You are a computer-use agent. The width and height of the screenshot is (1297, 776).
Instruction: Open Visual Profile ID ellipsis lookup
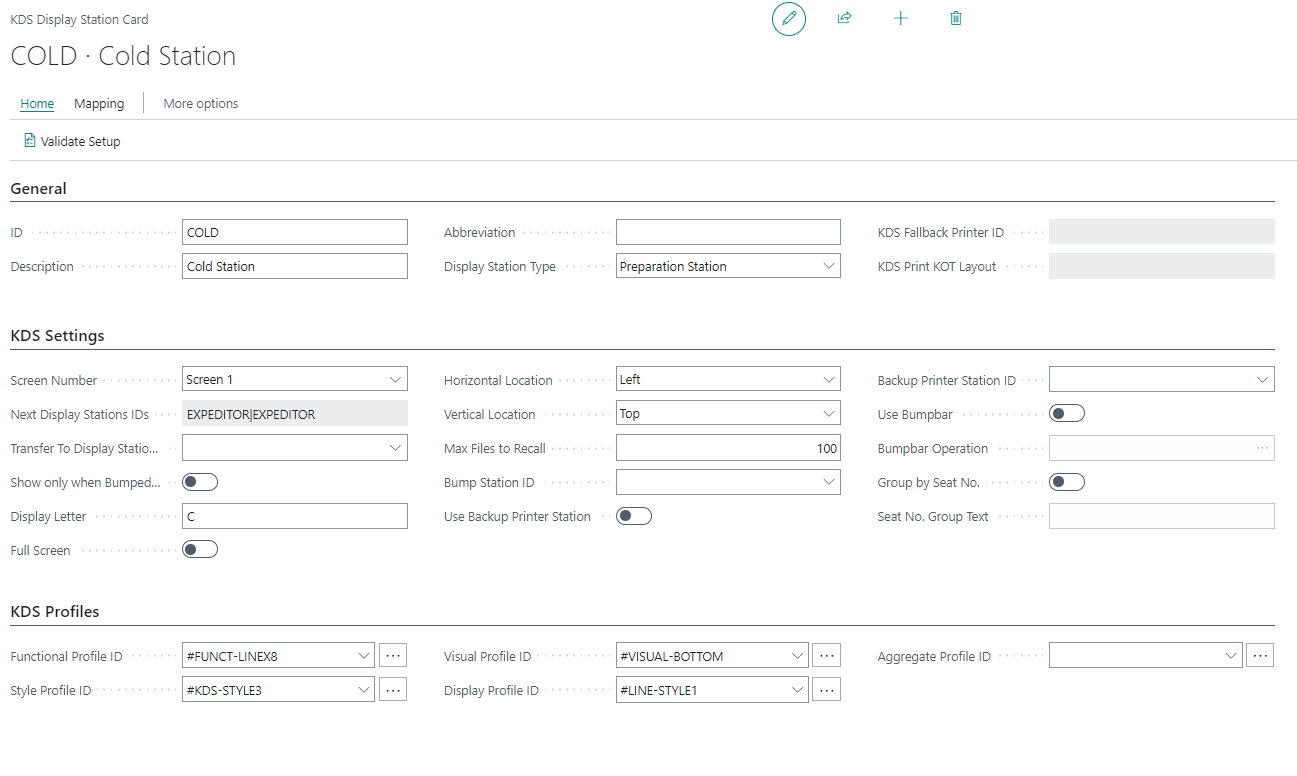(826, 656)
